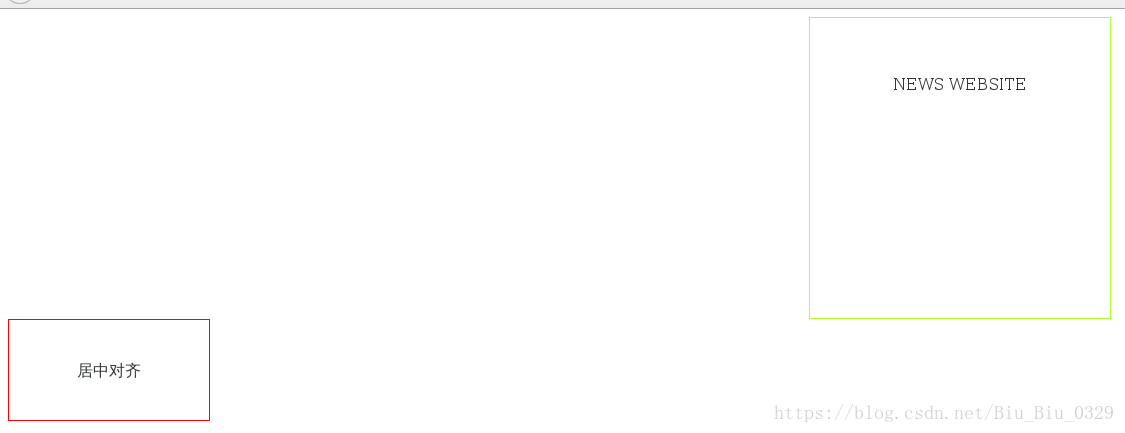Select the empty area inside green box
The image size is (1125, 433).
[x=959, y=208]
